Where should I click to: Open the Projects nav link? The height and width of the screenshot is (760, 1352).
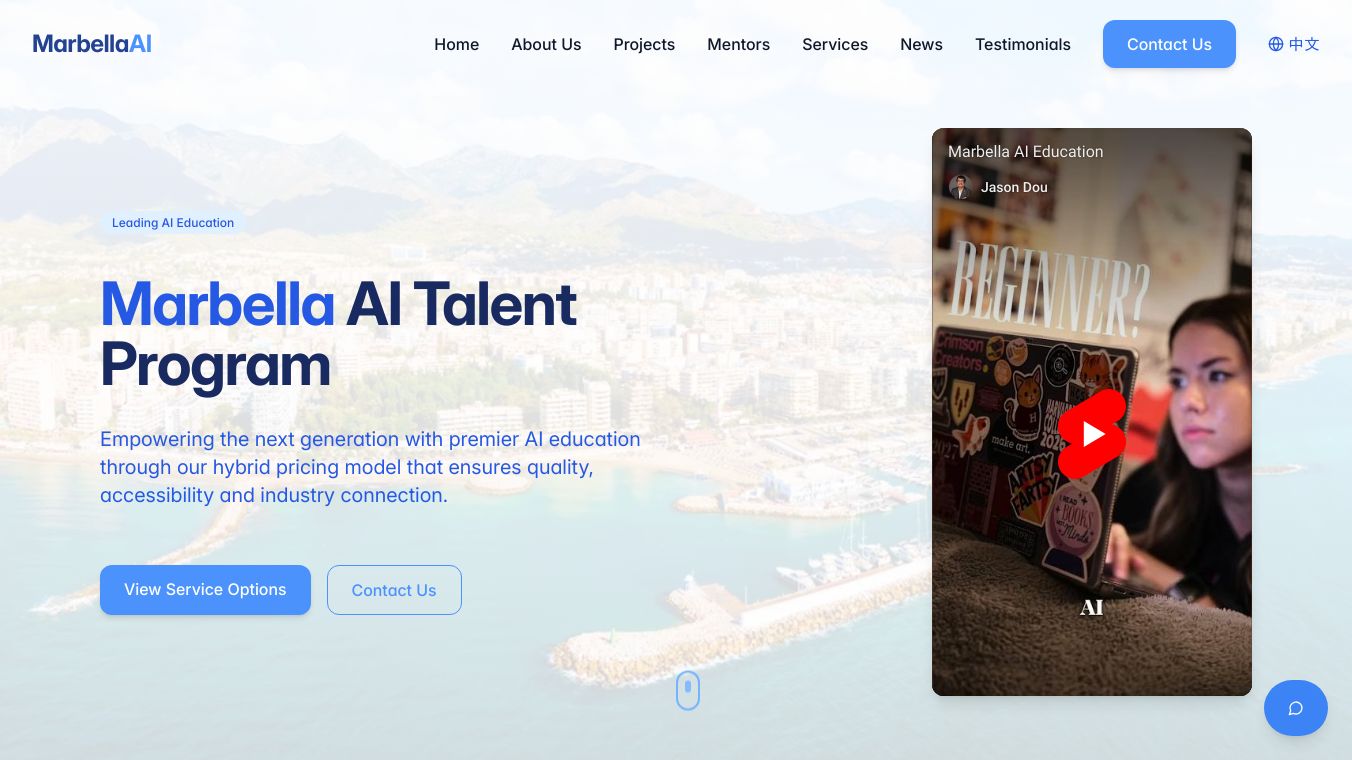coord(644,44)
